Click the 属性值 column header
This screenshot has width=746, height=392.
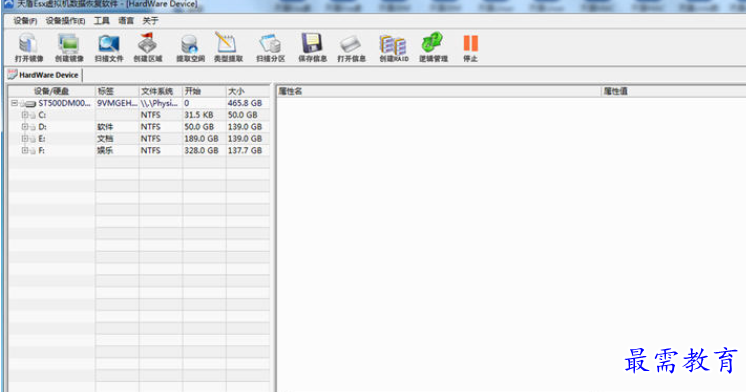click(x=674, y=91)
